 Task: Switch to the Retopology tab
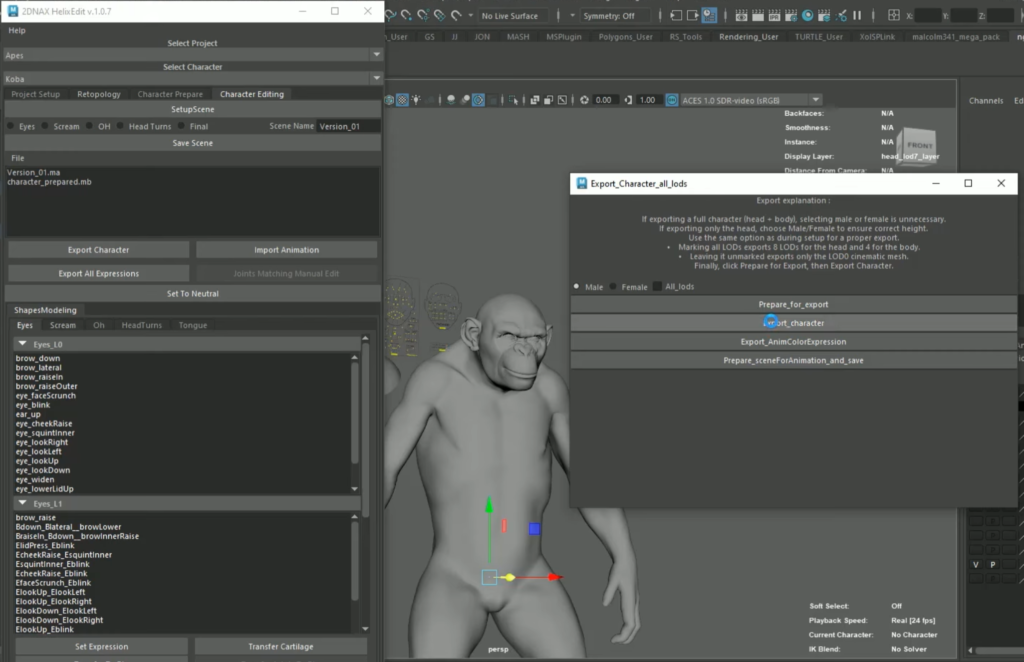tap(98, 94)
